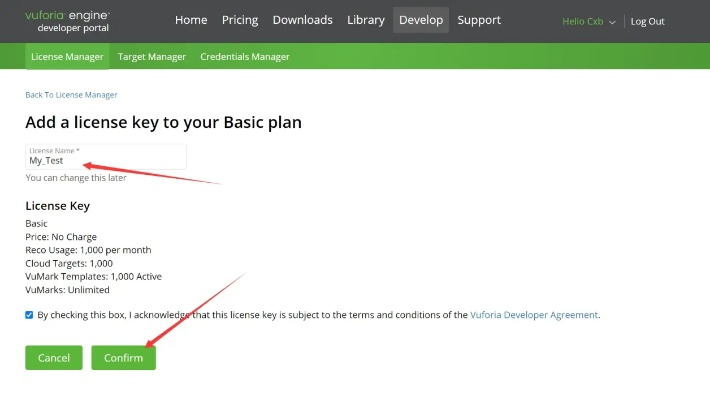
Task: Select the Develop menu item
Action: (x=420, y=20)
